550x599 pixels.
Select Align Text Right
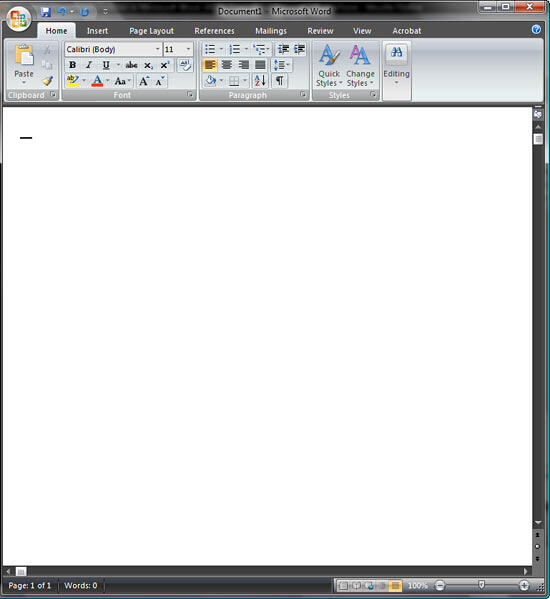coord(243,65)
